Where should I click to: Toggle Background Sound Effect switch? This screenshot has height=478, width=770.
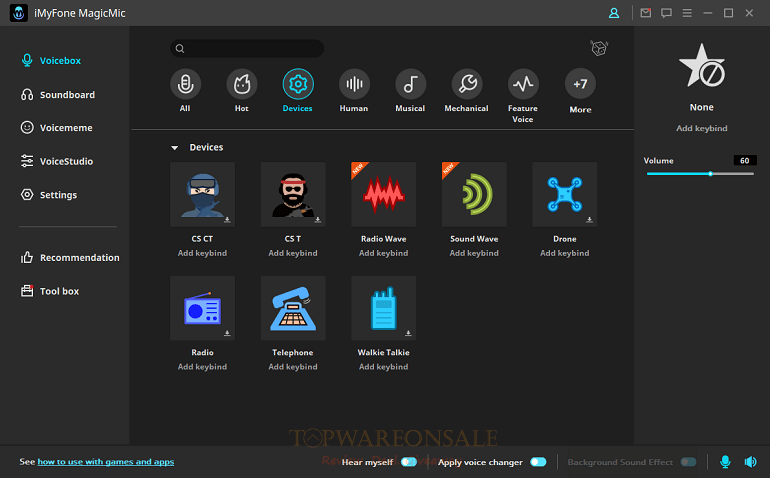(688, 462)
